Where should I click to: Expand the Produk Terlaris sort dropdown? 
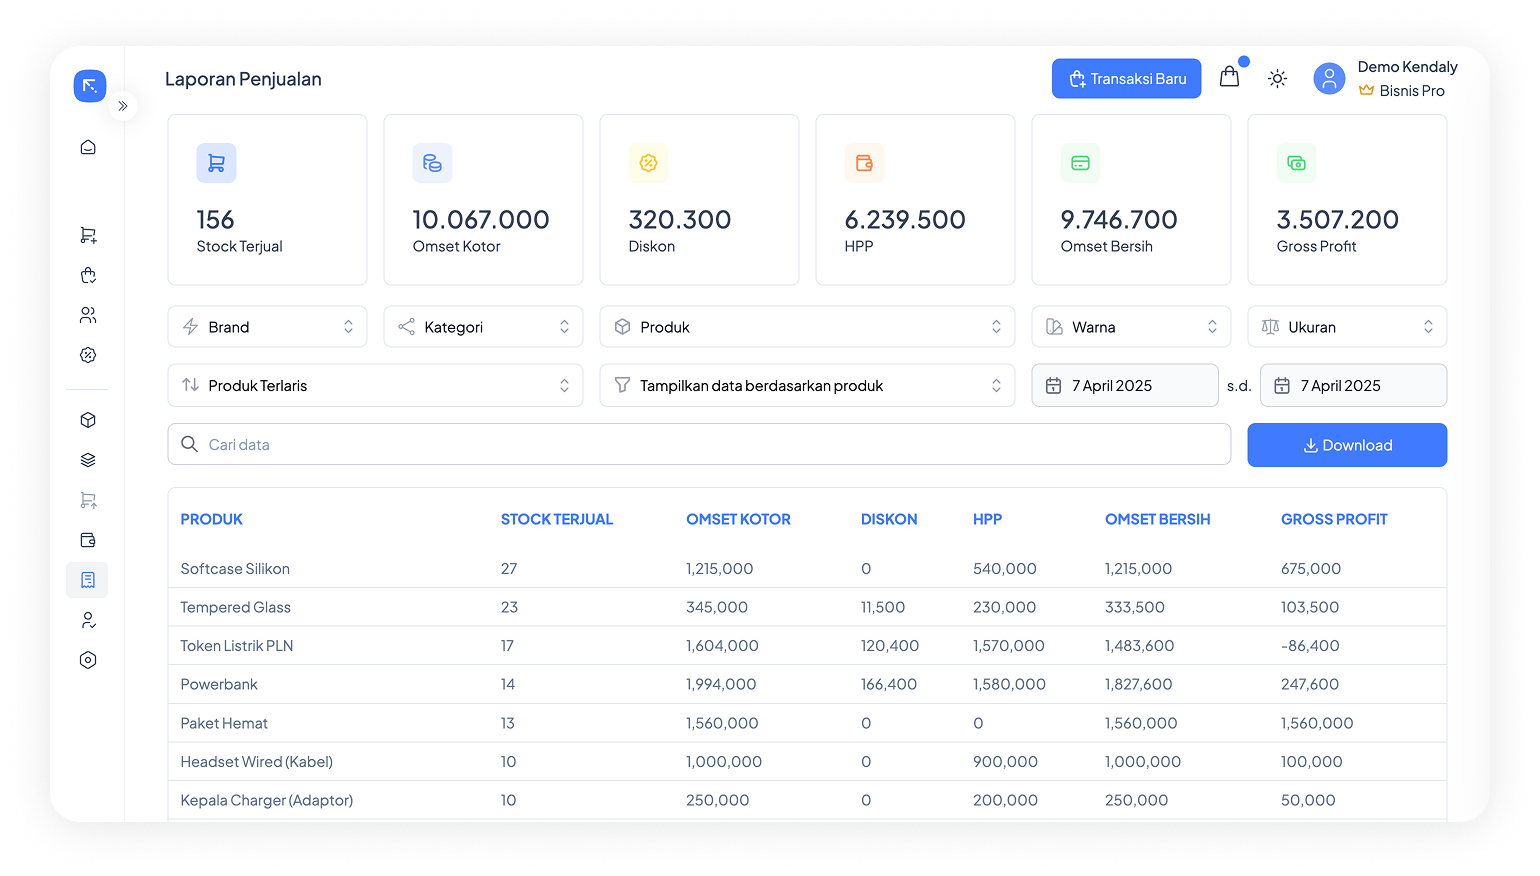coord(375,385)
